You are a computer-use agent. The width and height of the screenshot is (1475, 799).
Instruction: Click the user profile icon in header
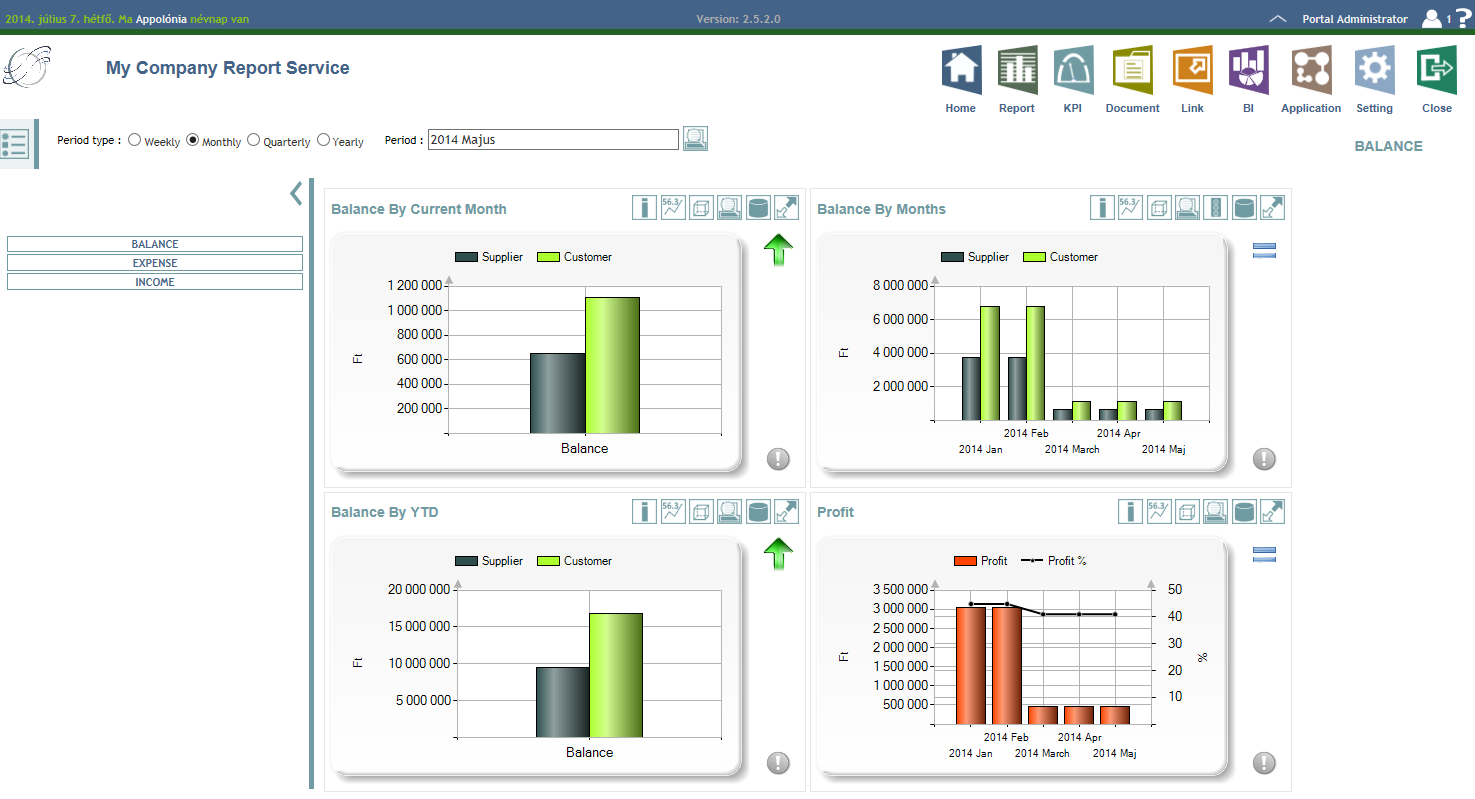1432,18
